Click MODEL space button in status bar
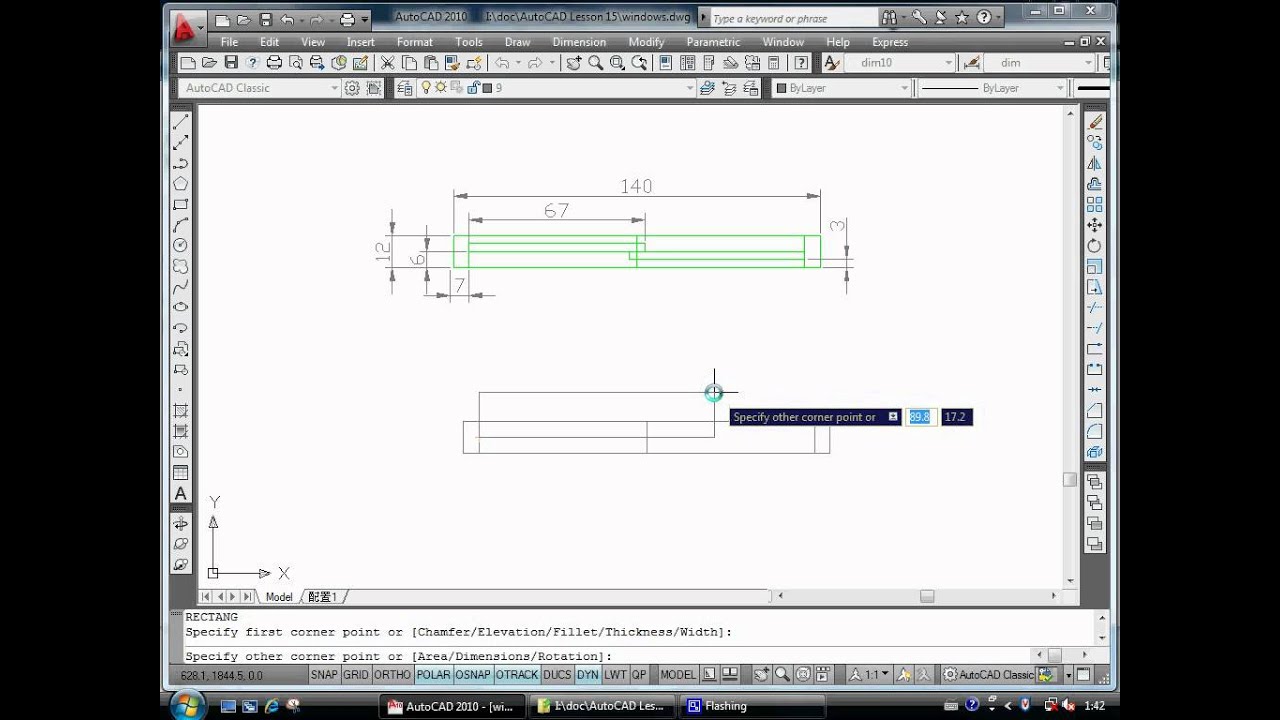The image size is (1280, 720). pyautogui.click(x=678, y=675)
